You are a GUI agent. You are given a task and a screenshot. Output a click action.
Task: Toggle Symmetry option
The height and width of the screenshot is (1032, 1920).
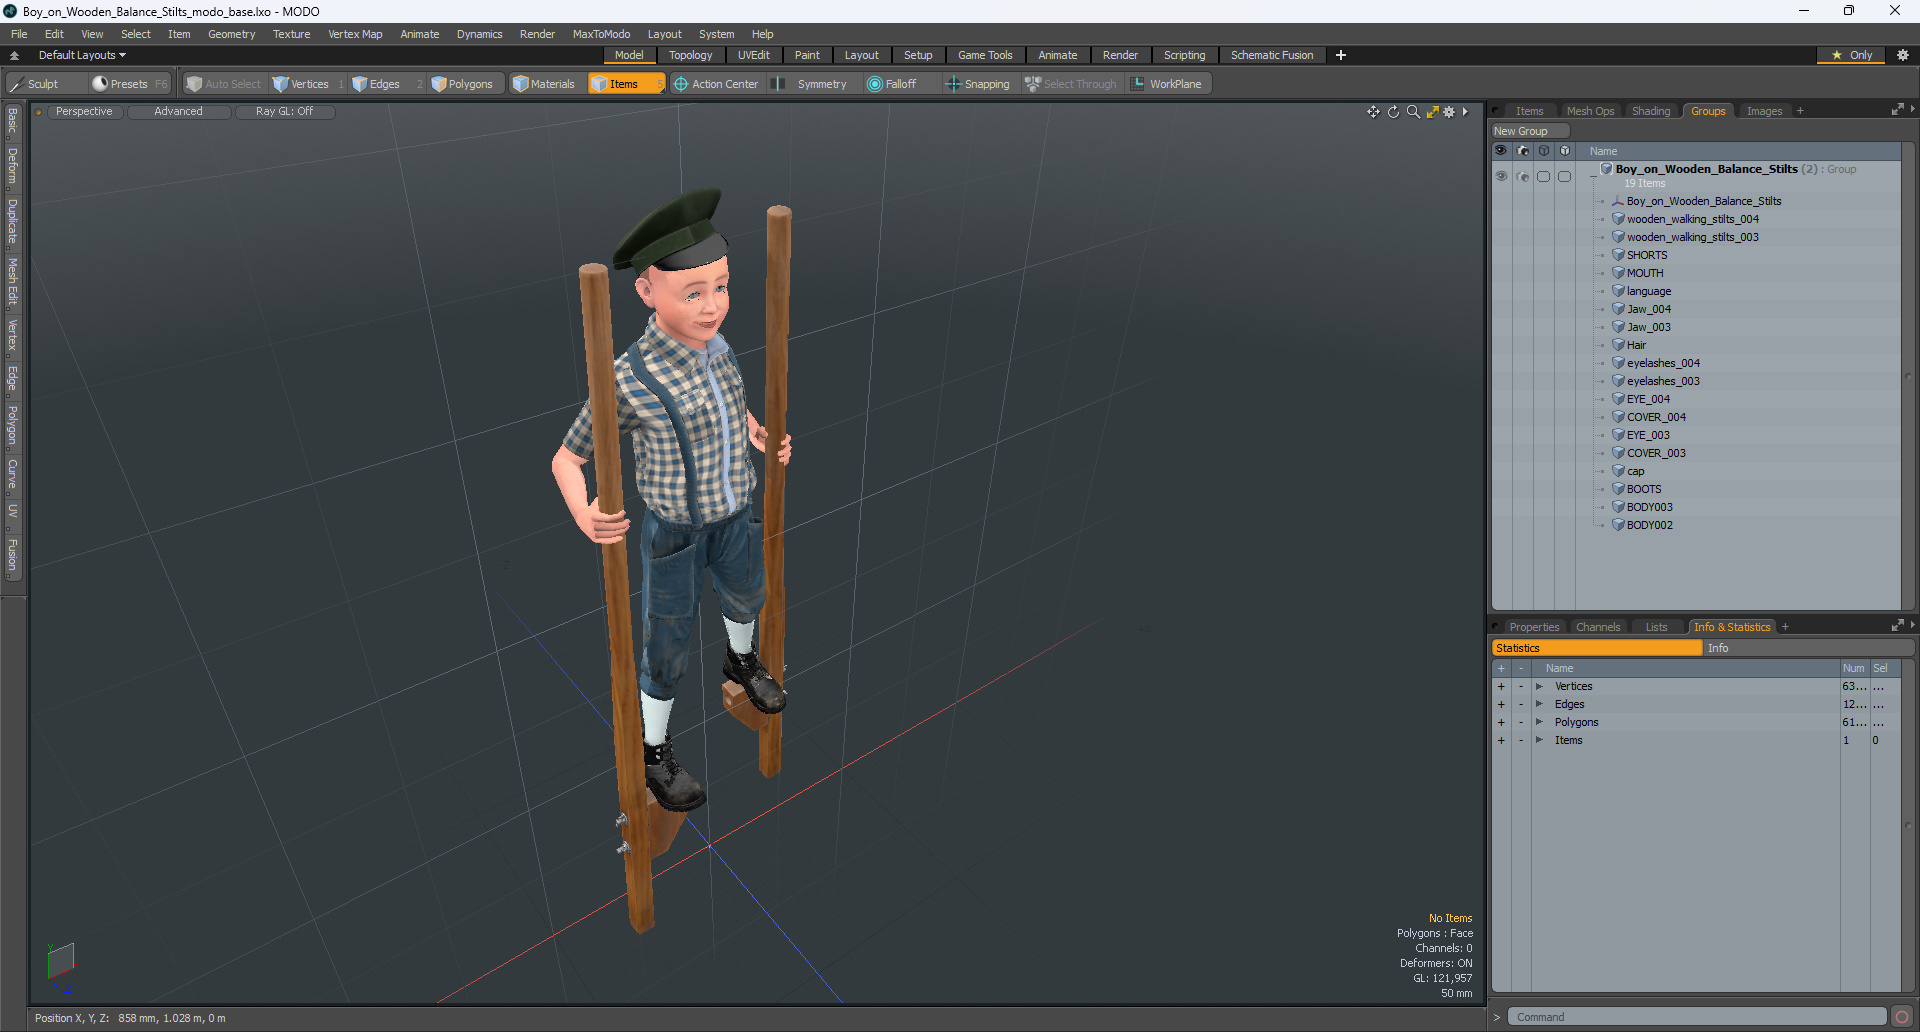(810, 84)
